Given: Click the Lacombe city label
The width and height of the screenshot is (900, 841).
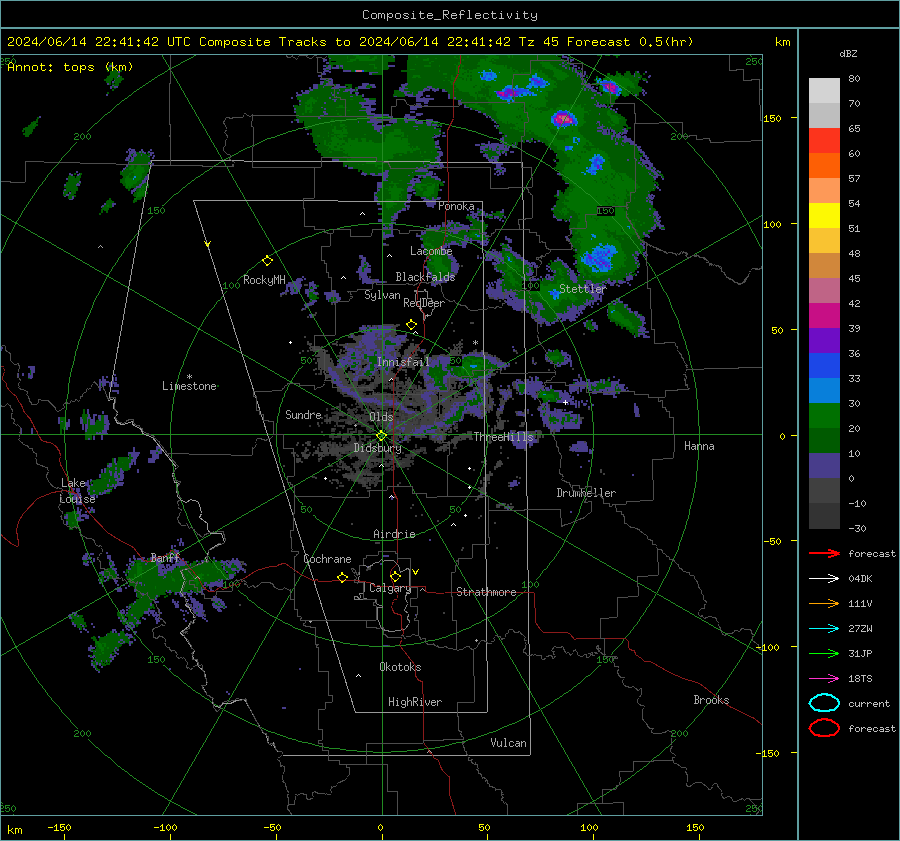Looking at the screenshot, I should pyautogui.click(x=431, y=251).
